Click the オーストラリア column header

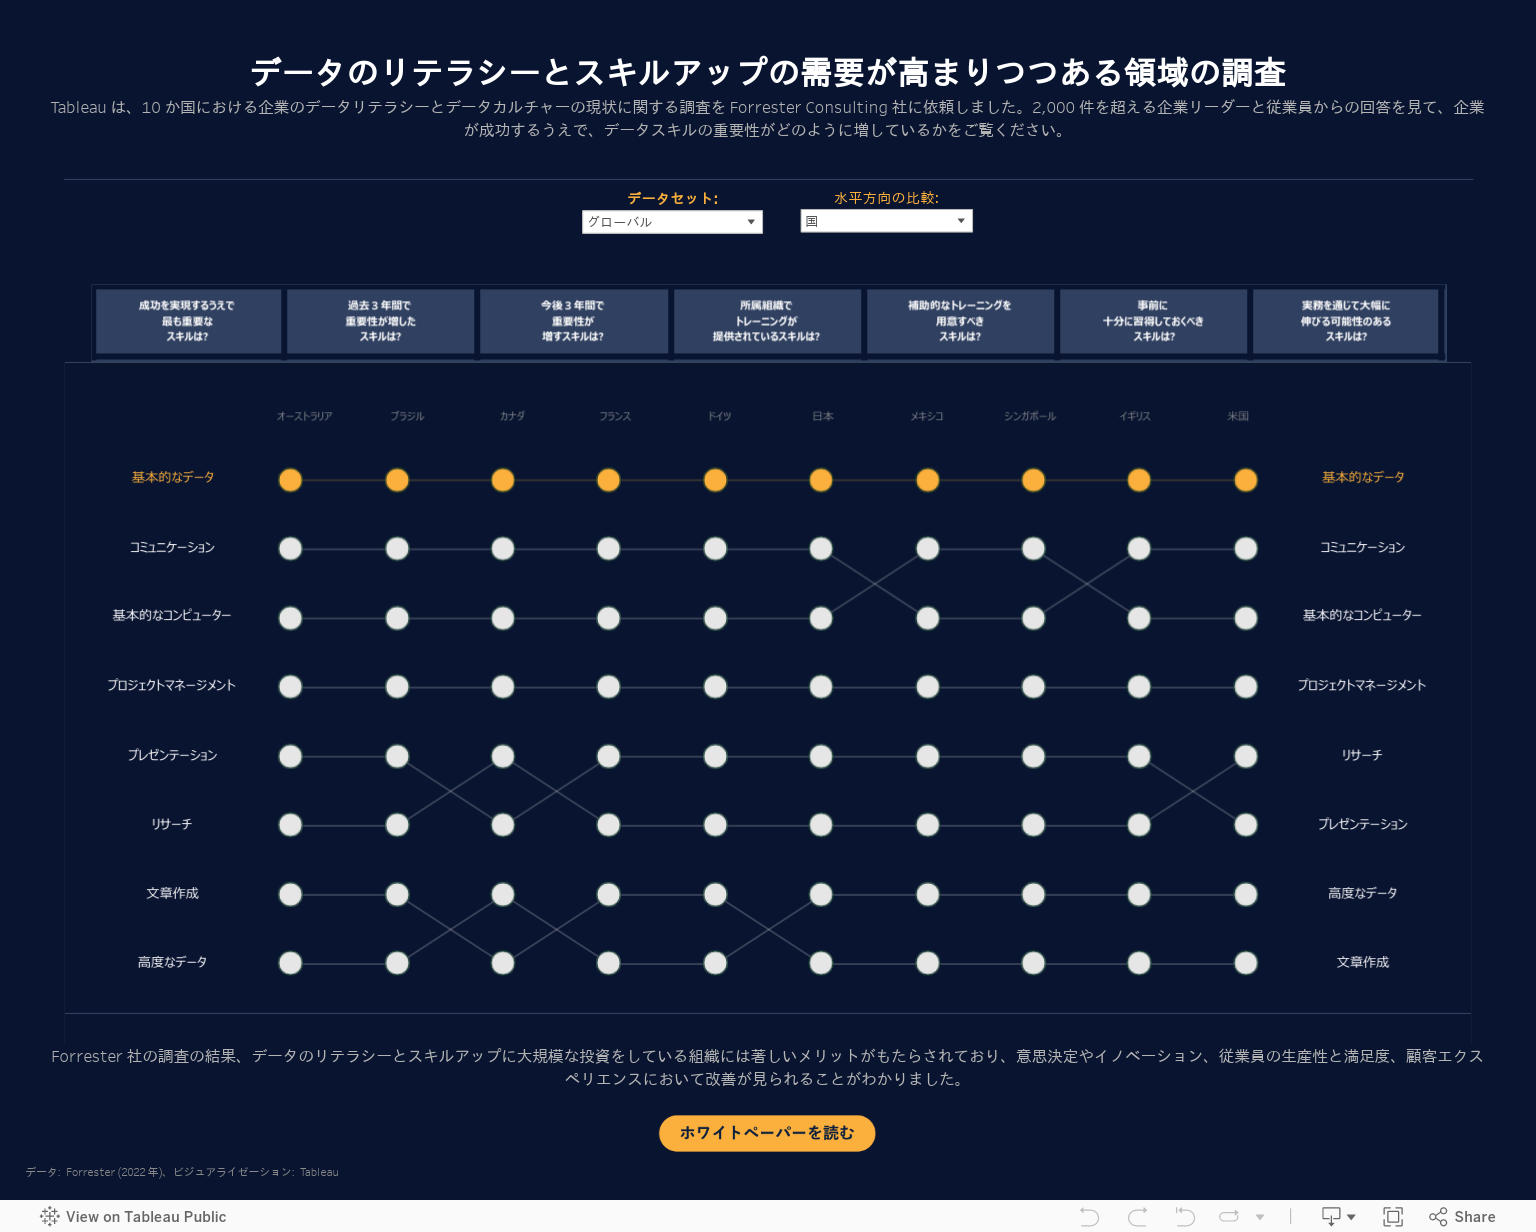point(304,416)
